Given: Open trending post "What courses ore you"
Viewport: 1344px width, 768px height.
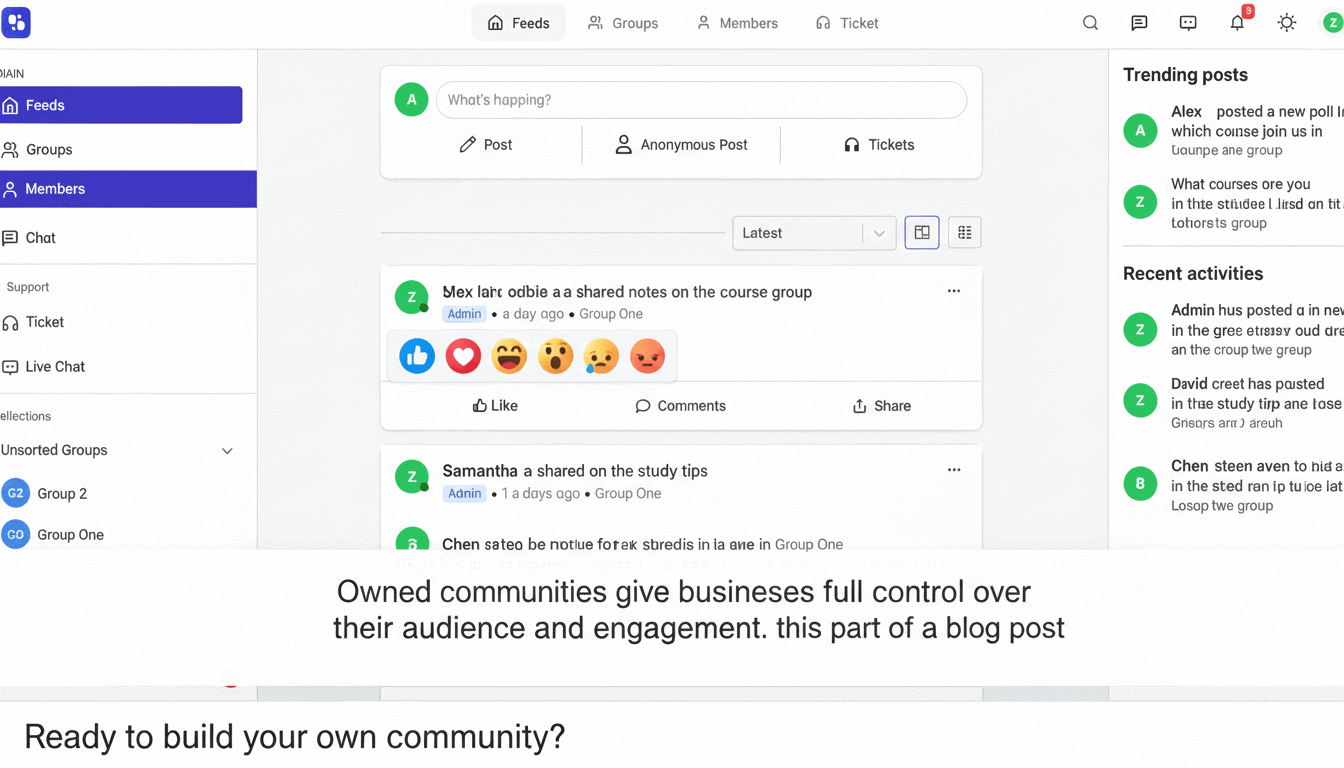Looking at the screenshot, I should (x=1257, y=203).
